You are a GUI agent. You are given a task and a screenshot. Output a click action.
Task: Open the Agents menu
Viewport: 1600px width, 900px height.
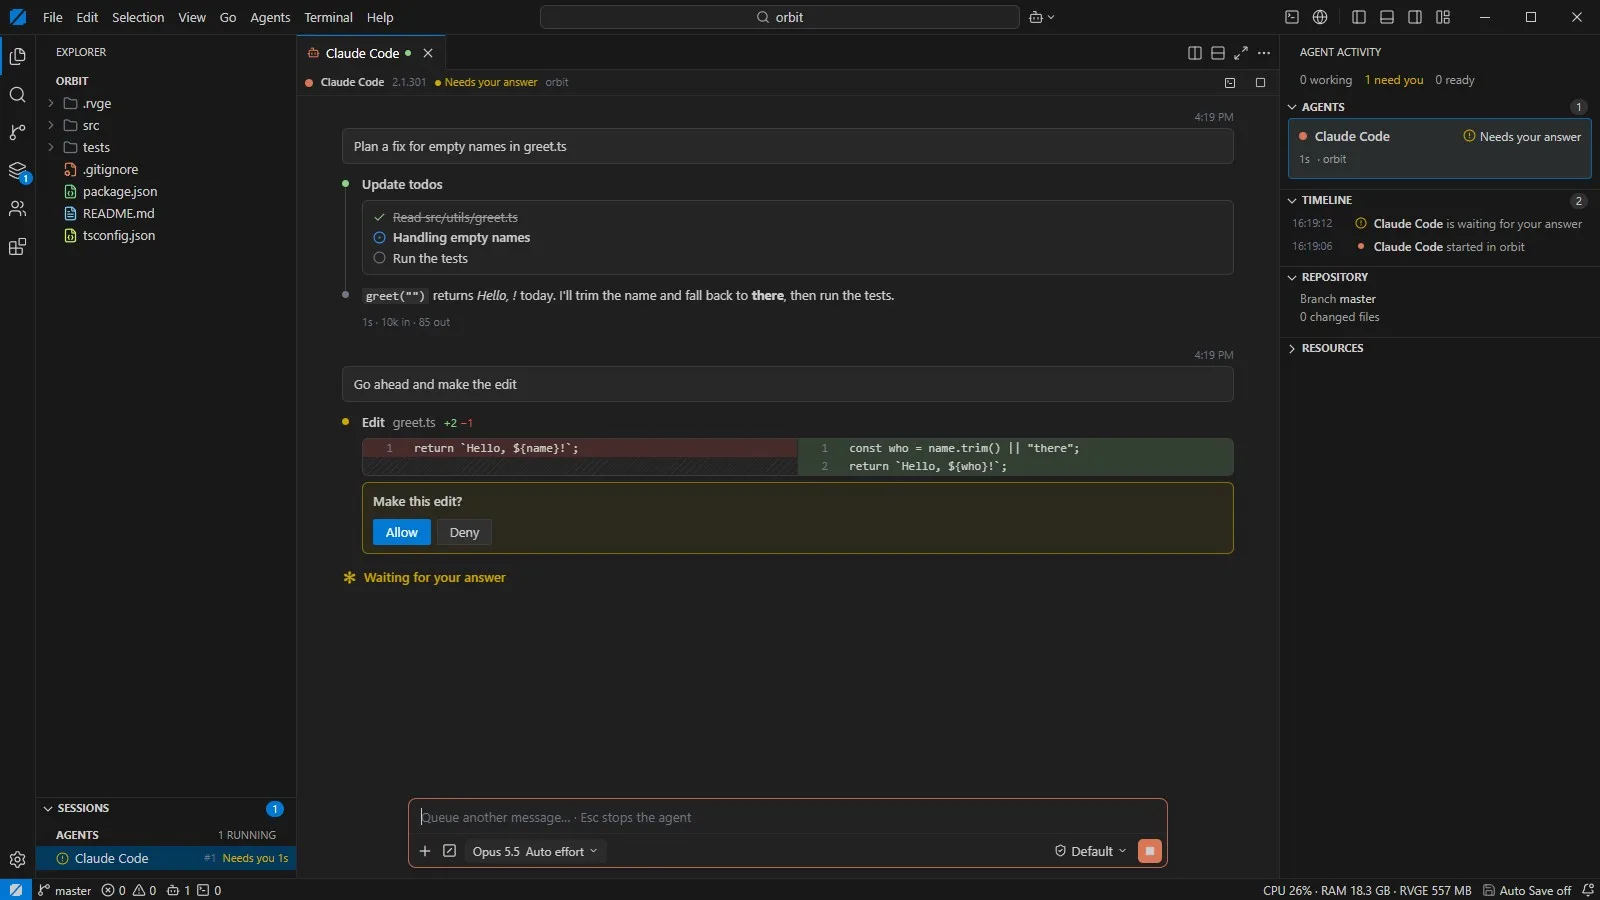270,17
